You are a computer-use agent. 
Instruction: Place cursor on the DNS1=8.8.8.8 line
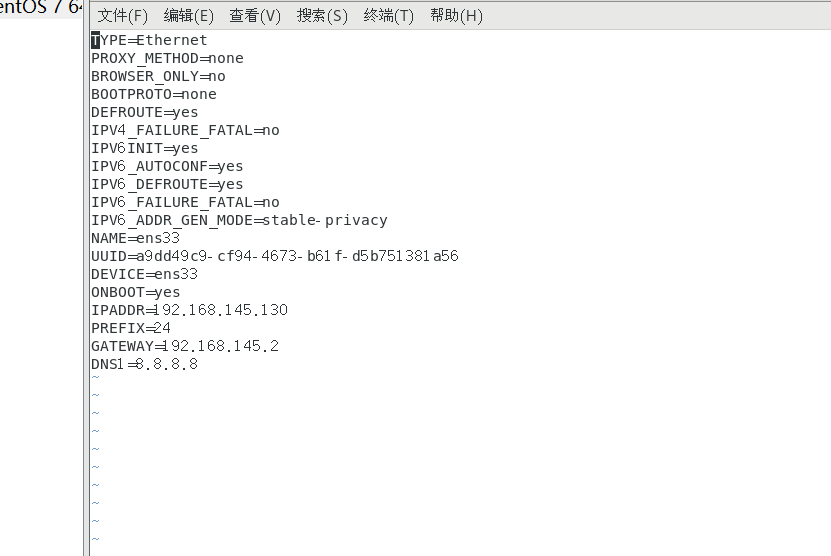(x=144, y=364)
